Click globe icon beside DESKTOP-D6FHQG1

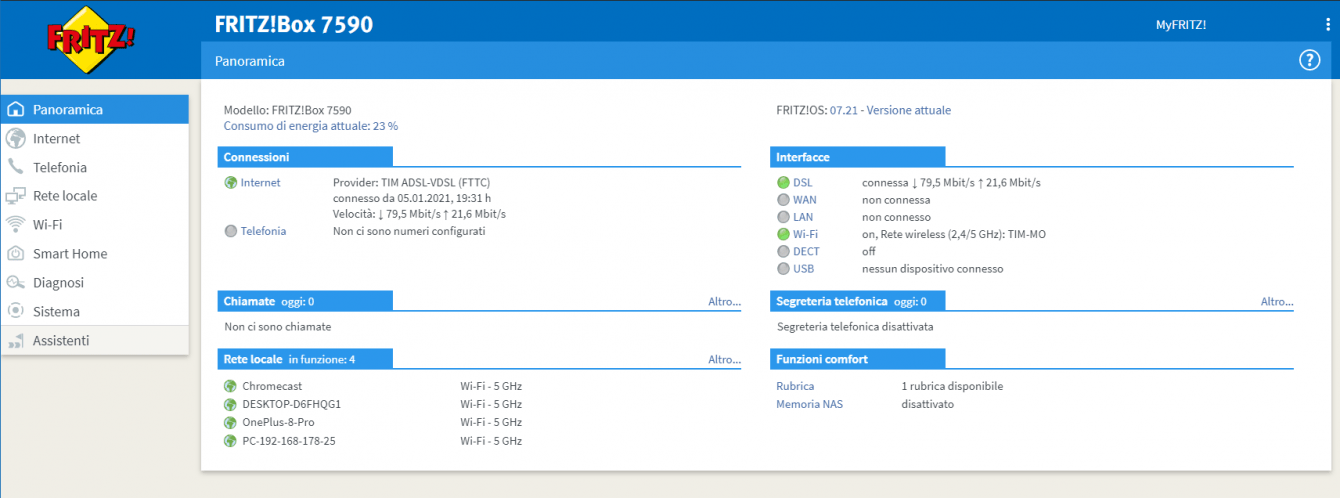(231, 404)
